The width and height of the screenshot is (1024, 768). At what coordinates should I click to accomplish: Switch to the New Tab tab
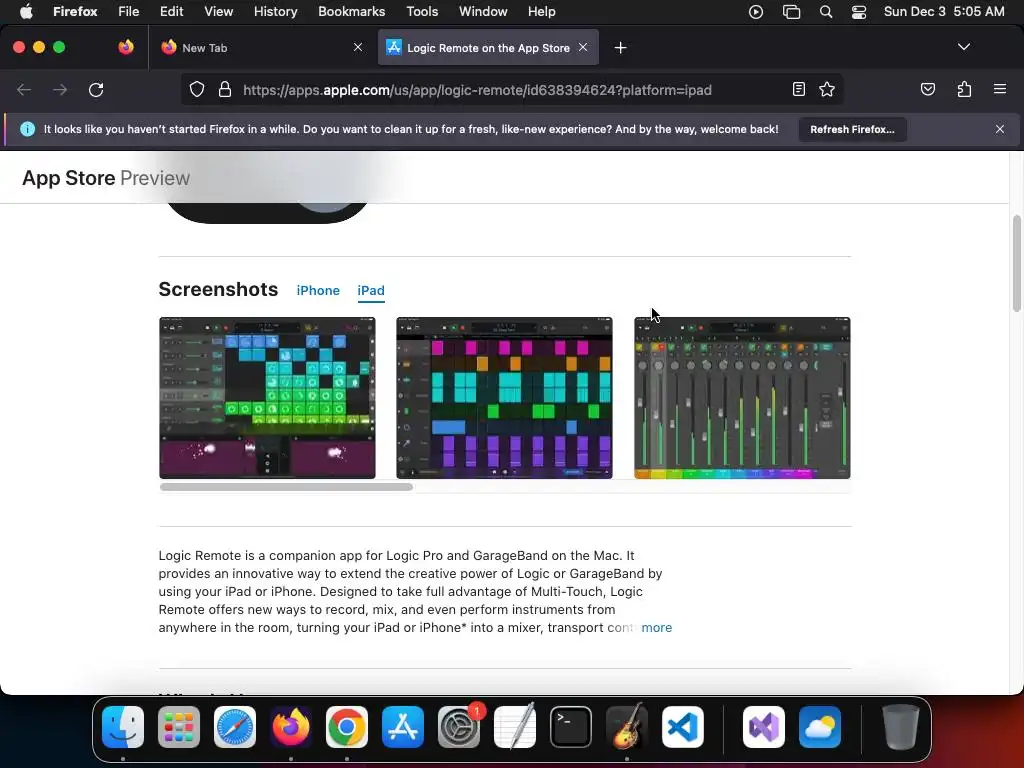tap(260, 48)
